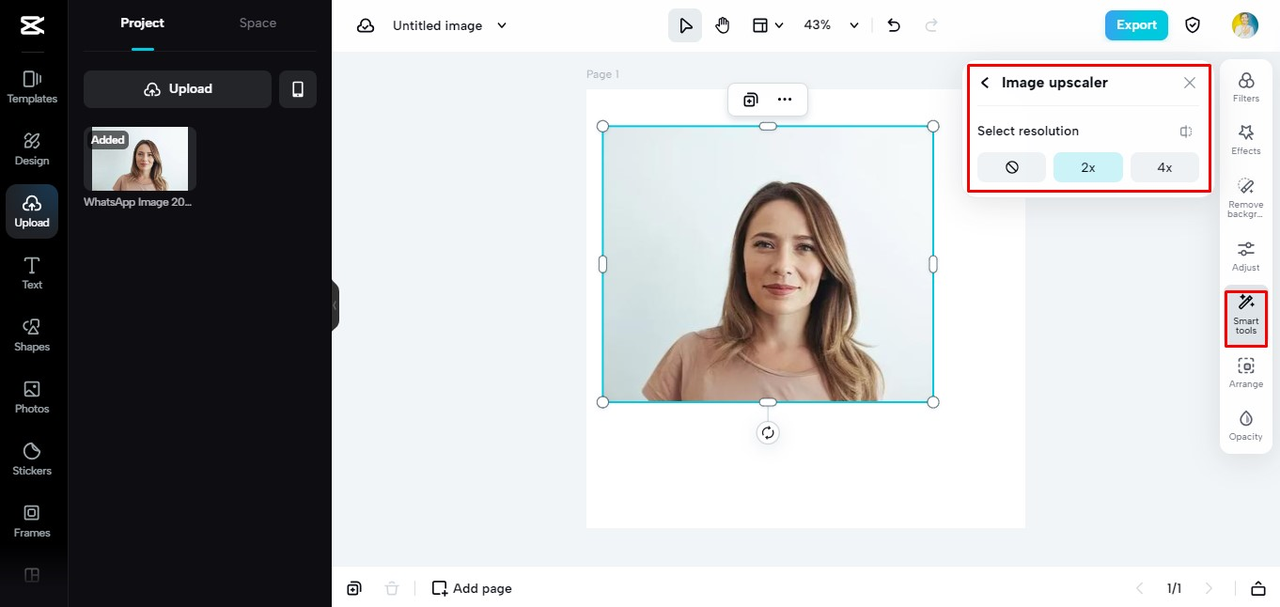
Task: Redo the last action
Action: pyautogui.click(x=932, y=26)
